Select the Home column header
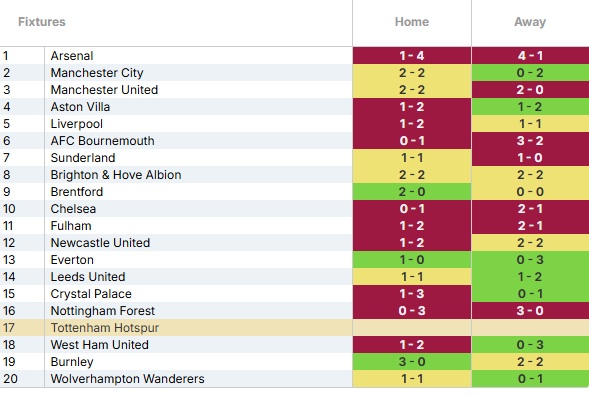 pos(412,22)
